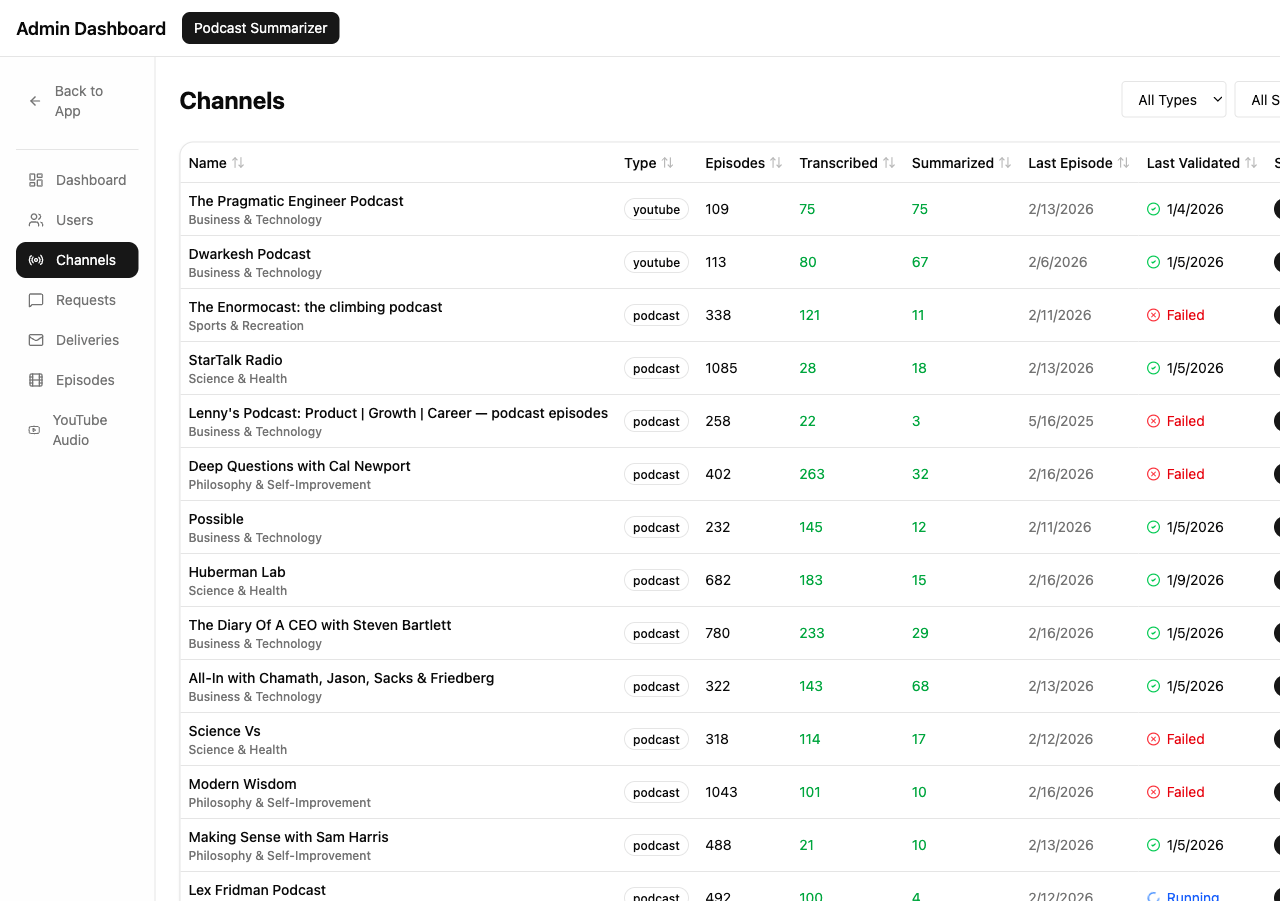1280x901 pixels.
Task: Click the Episodes list icon
Action: (x=36, y=380)
